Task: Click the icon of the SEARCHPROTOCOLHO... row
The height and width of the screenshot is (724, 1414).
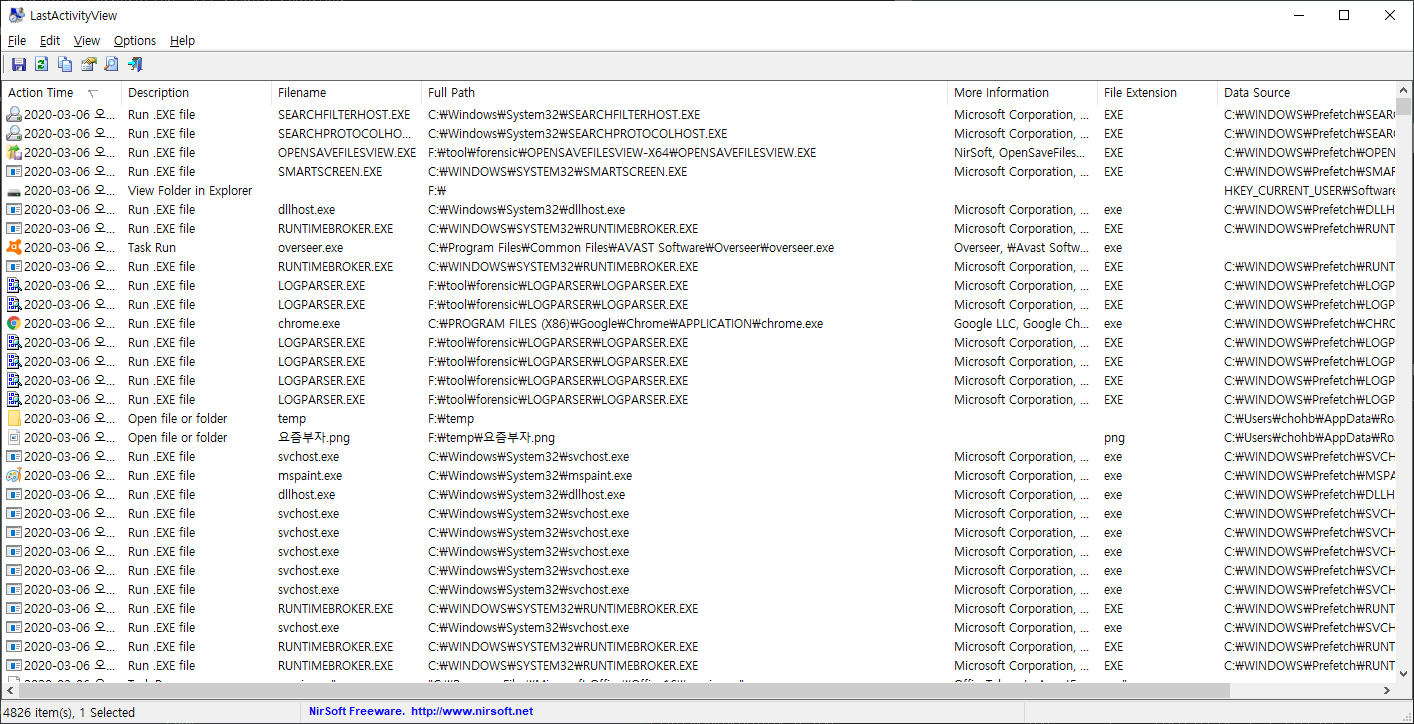Action: click(x=14, y=134)
